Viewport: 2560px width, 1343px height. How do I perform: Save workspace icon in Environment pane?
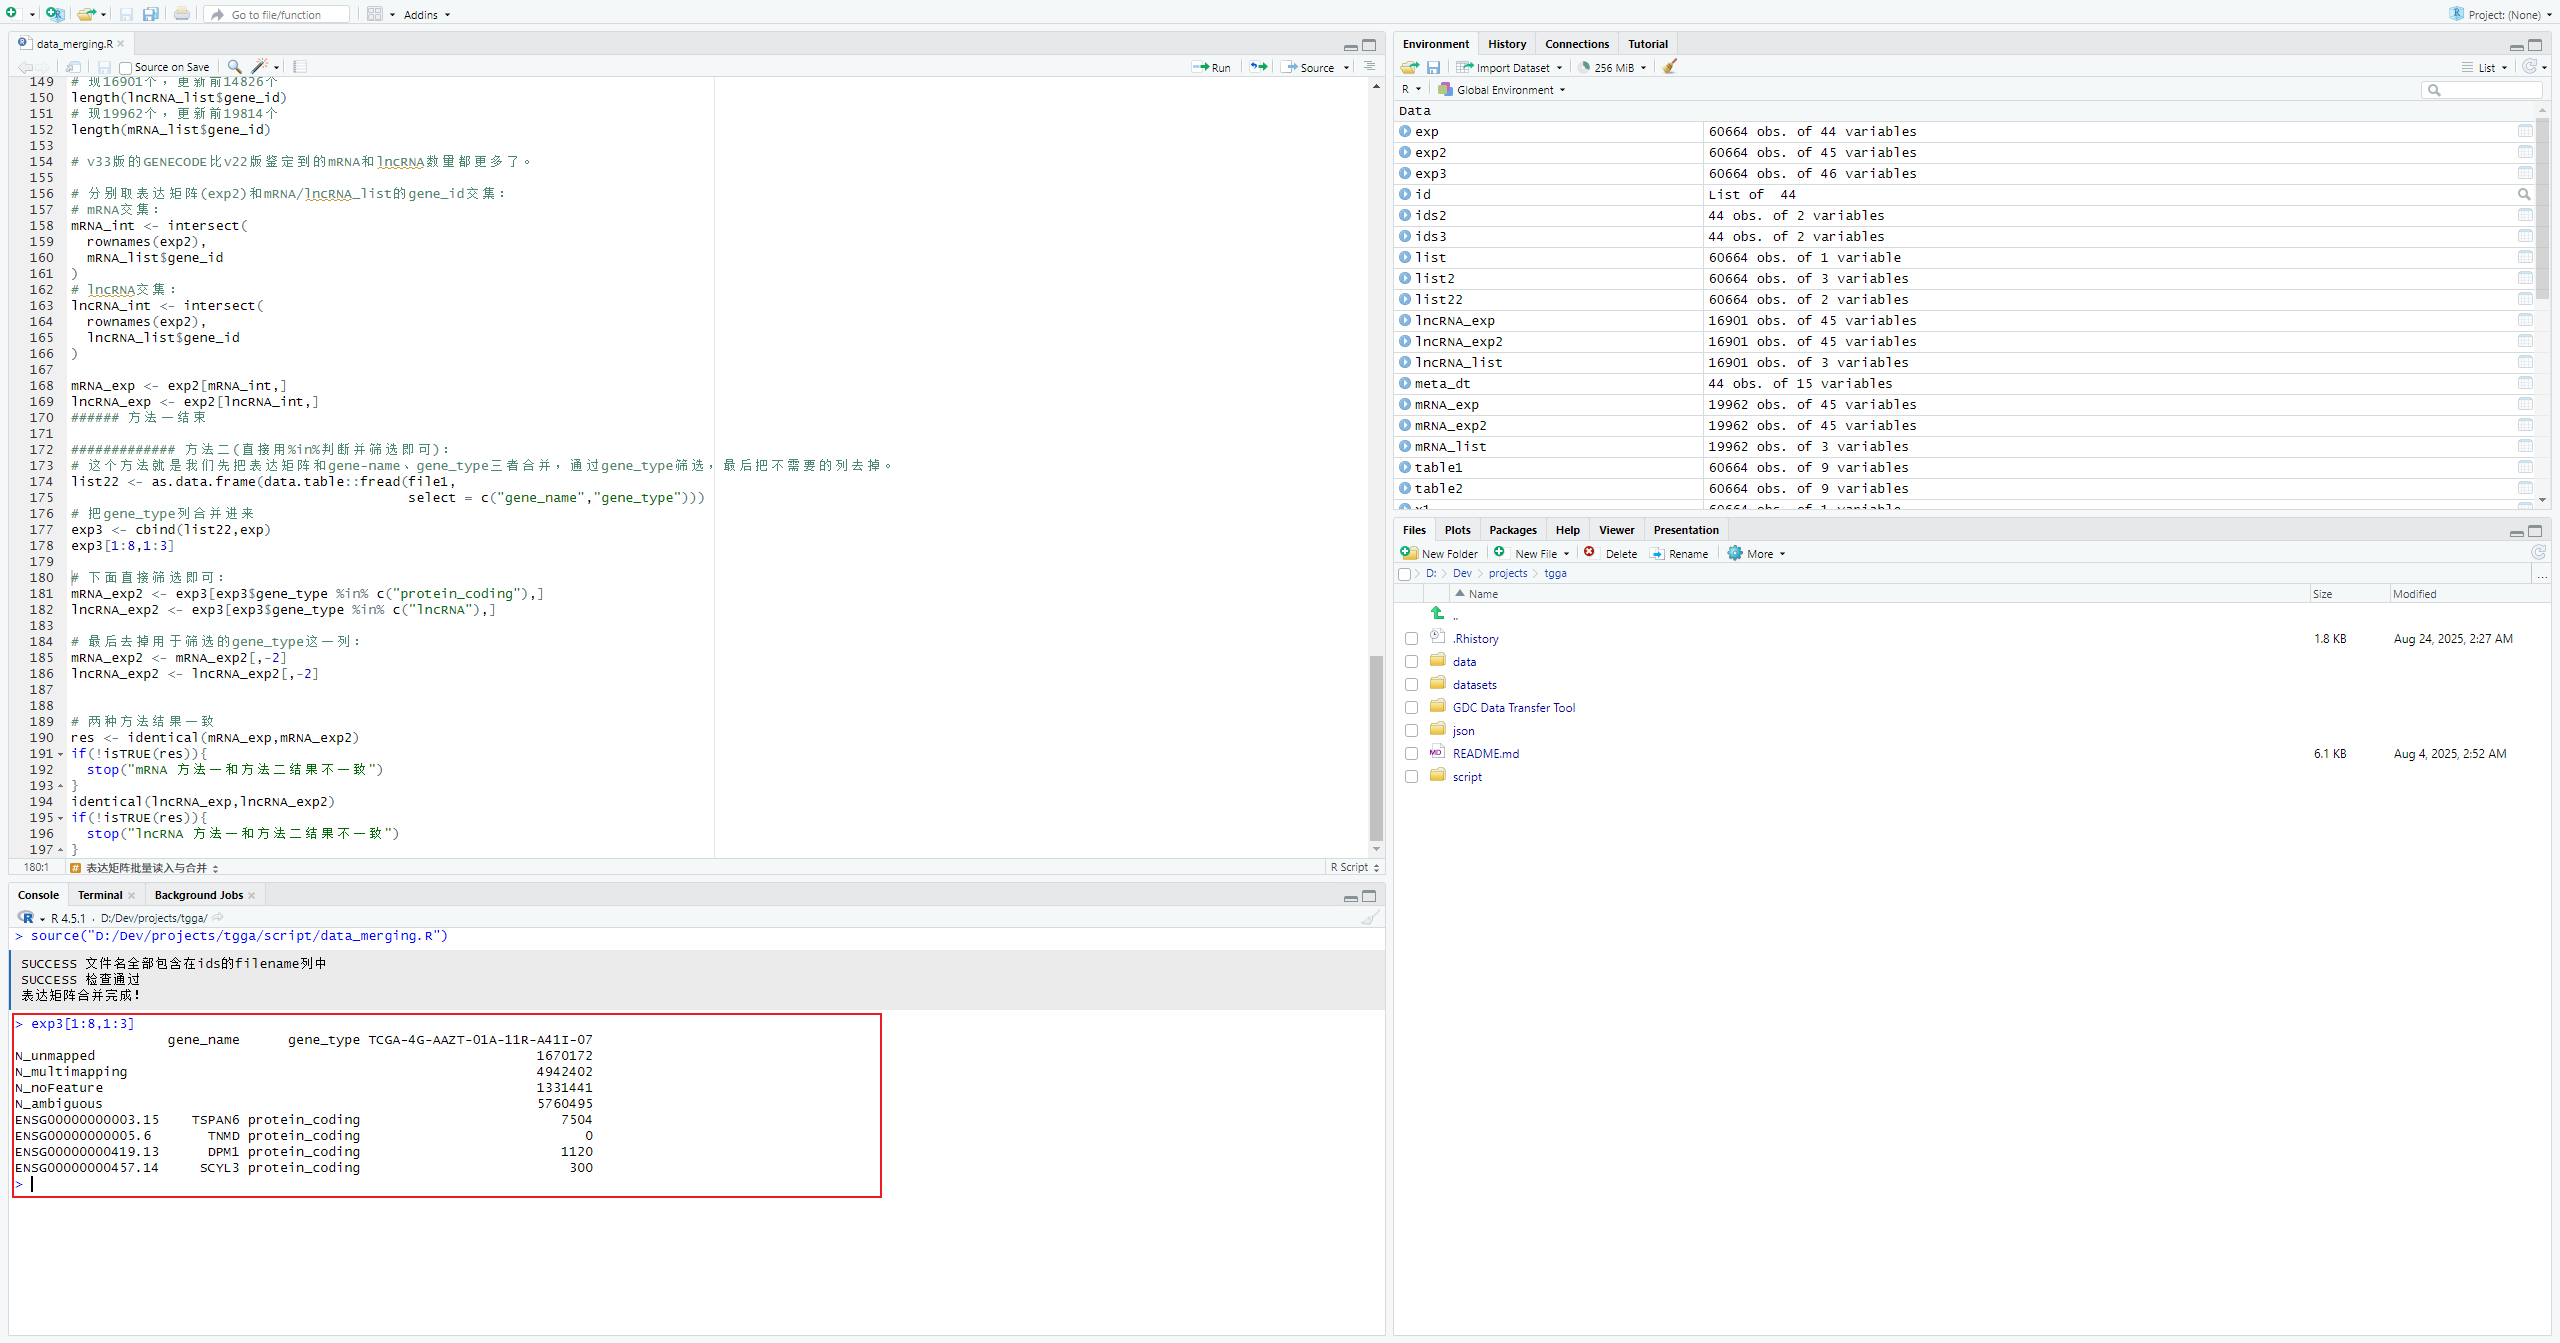point(1434,67)
